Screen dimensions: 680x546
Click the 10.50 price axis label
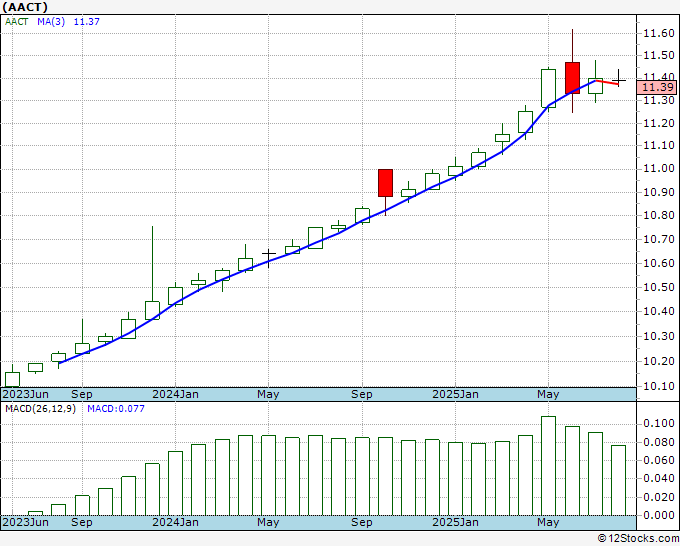[x=659, y=287]
